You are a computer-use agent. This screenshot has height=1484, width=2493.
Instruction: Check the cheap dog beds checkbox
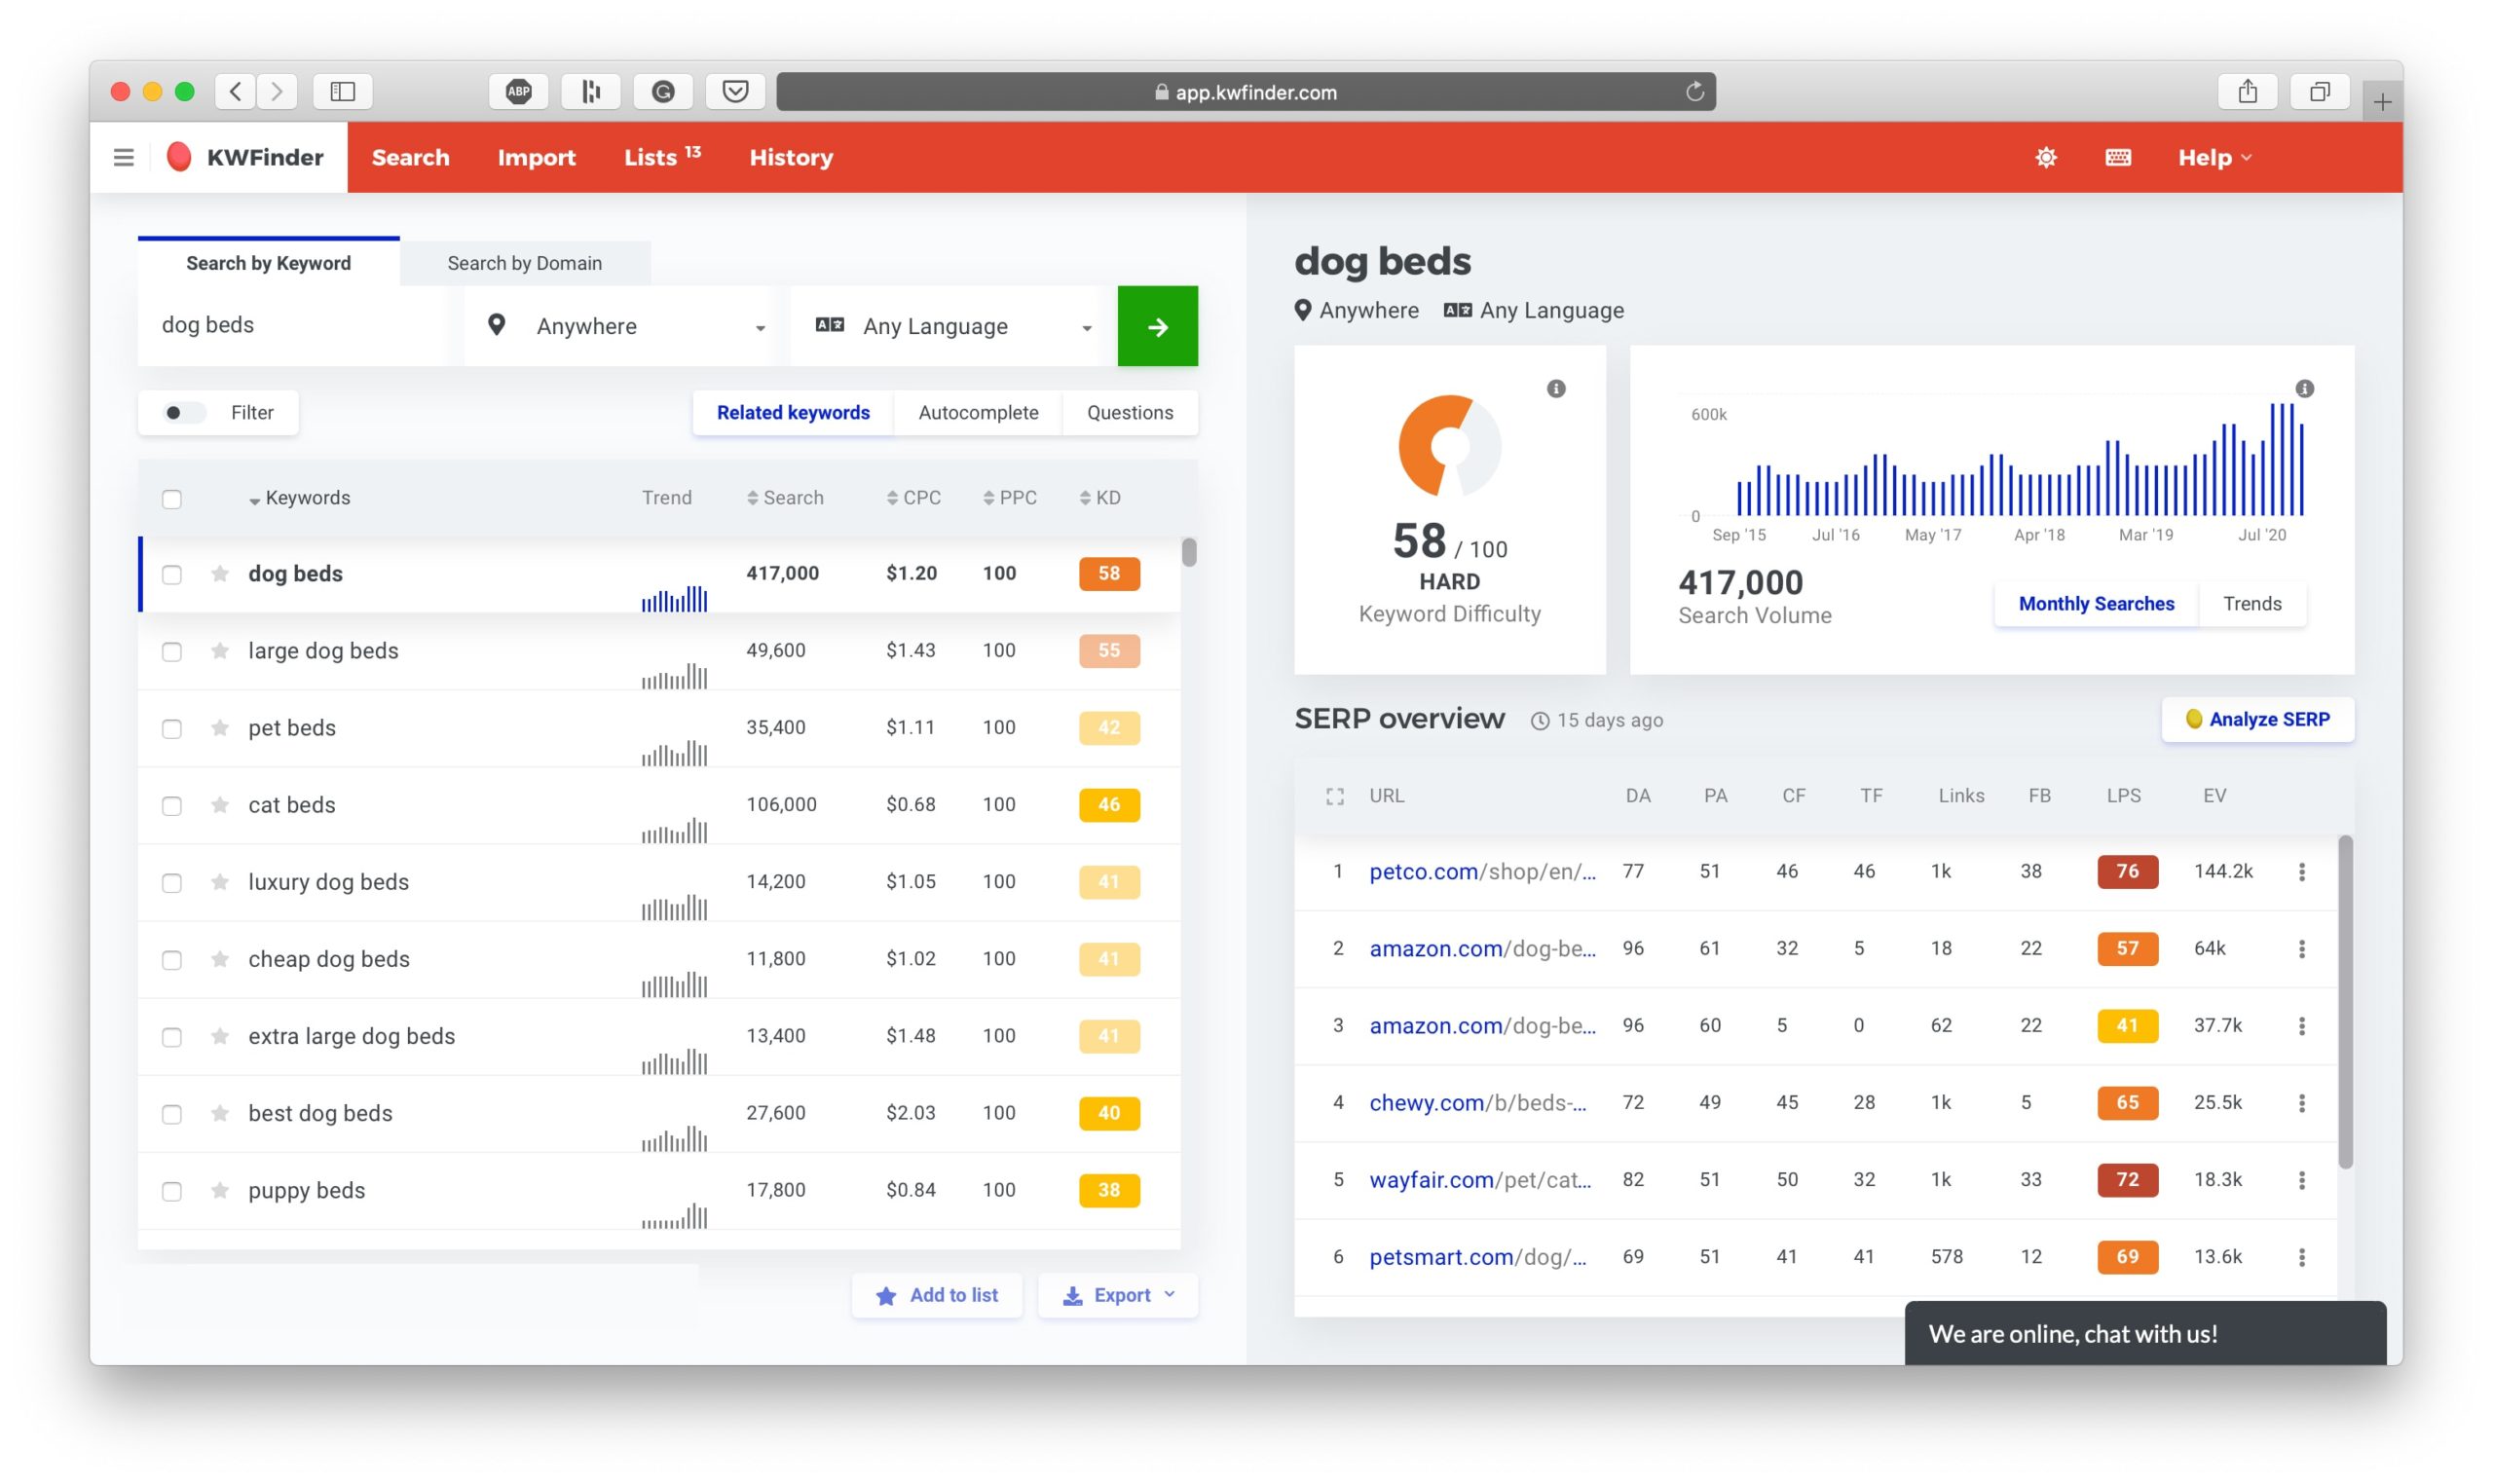click(172, 959)
